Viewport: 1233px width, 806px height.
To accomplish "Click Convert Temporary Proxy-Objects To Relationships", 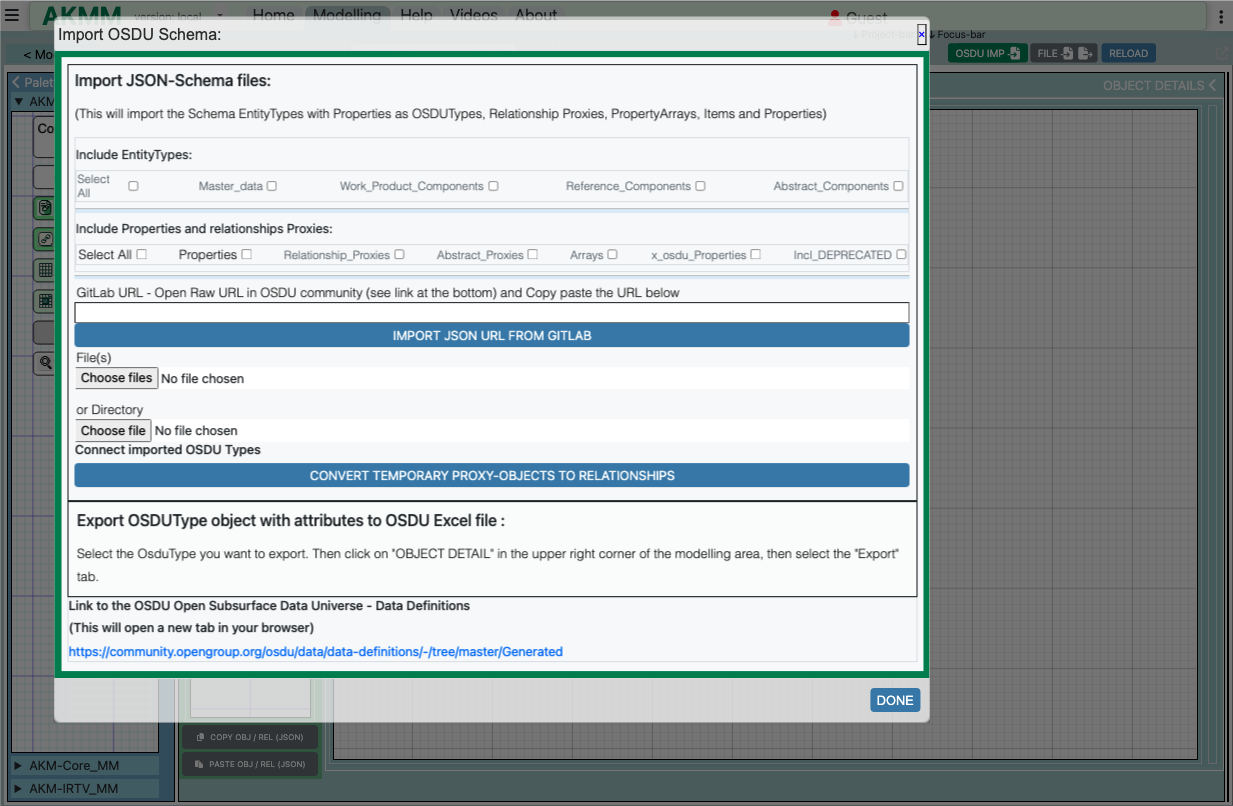I will point(492,475).
